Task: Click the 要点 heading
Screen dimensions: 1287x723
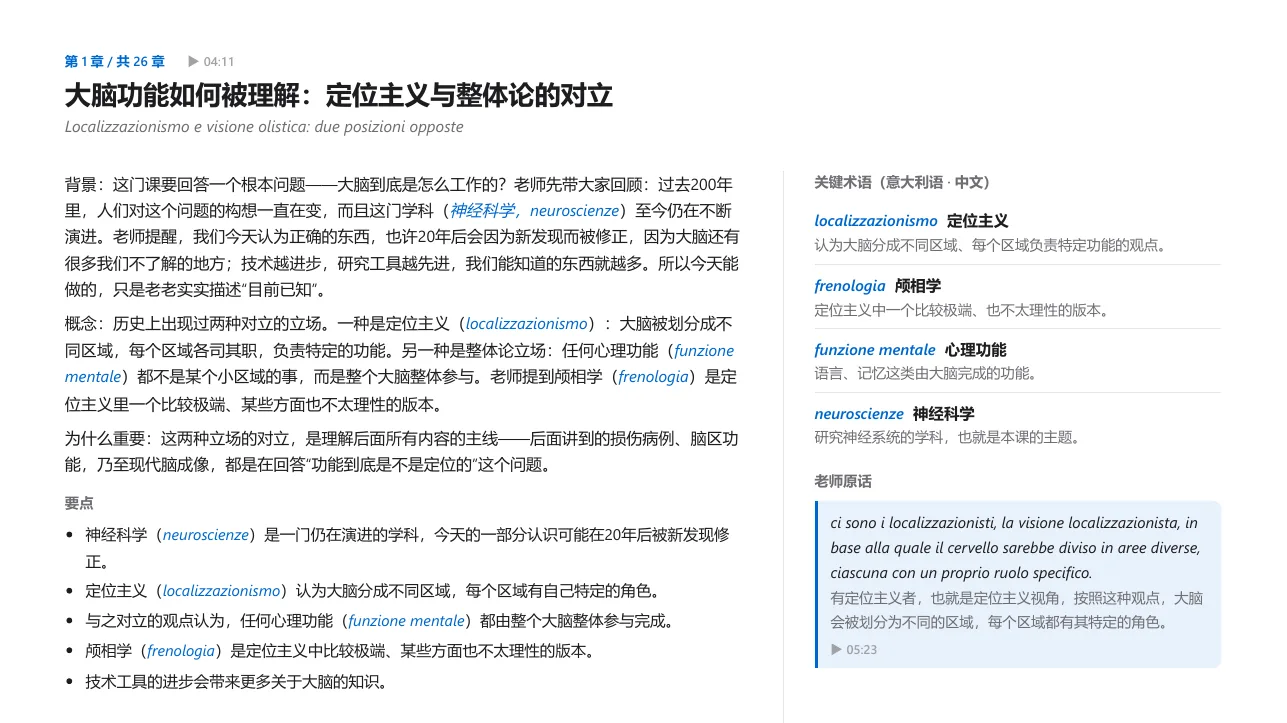Action: tap(79, 503)
